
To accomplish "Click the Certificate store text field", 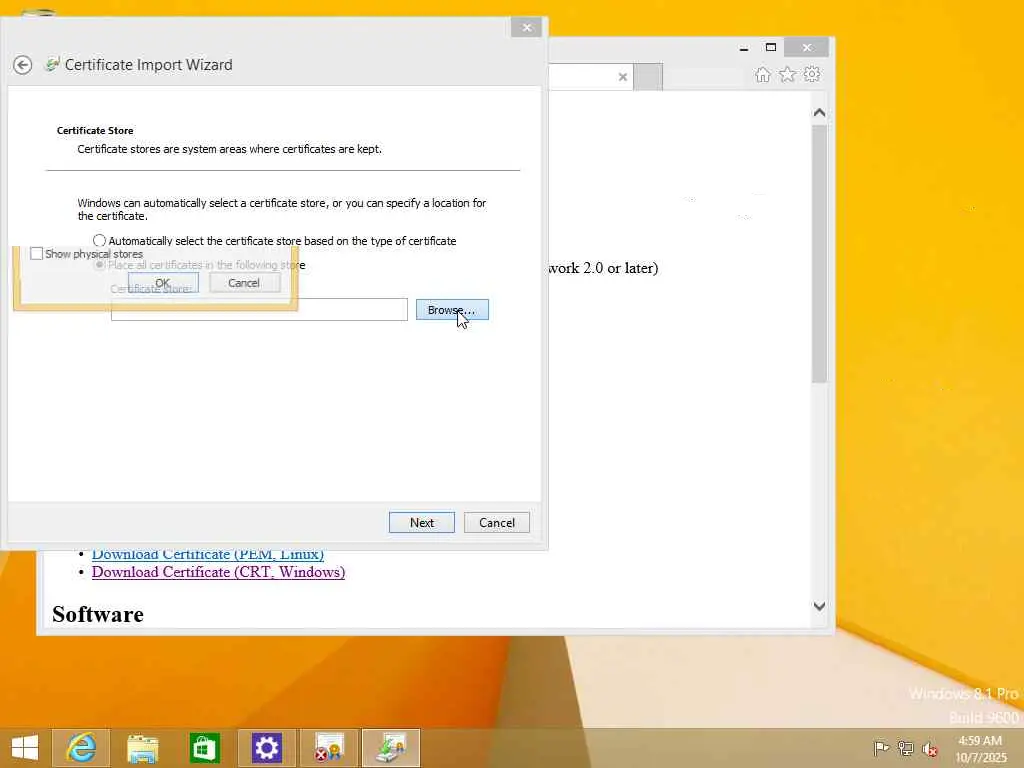I will coord(259,310).
